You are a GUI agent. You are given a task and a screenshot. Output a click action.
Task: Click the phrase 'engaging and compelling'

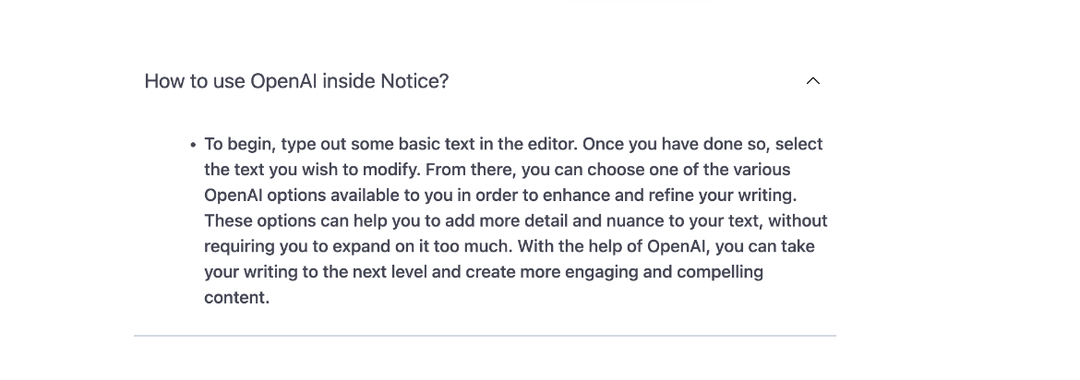(x=664, y=272)
